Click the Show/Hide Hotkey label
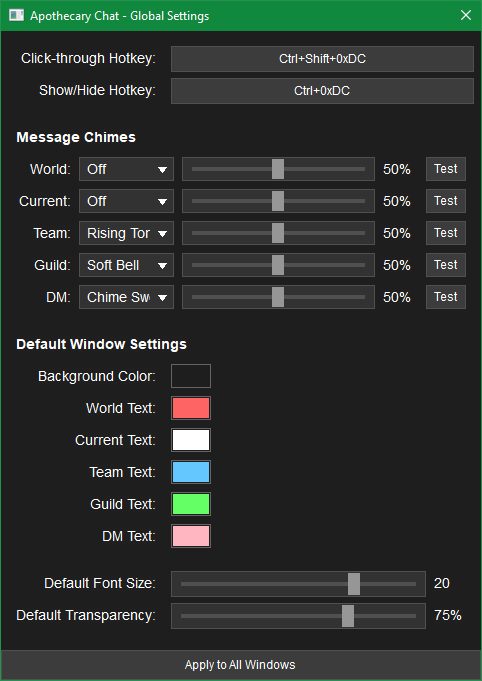This screenshot has width=482, height=681. point(97,90)
